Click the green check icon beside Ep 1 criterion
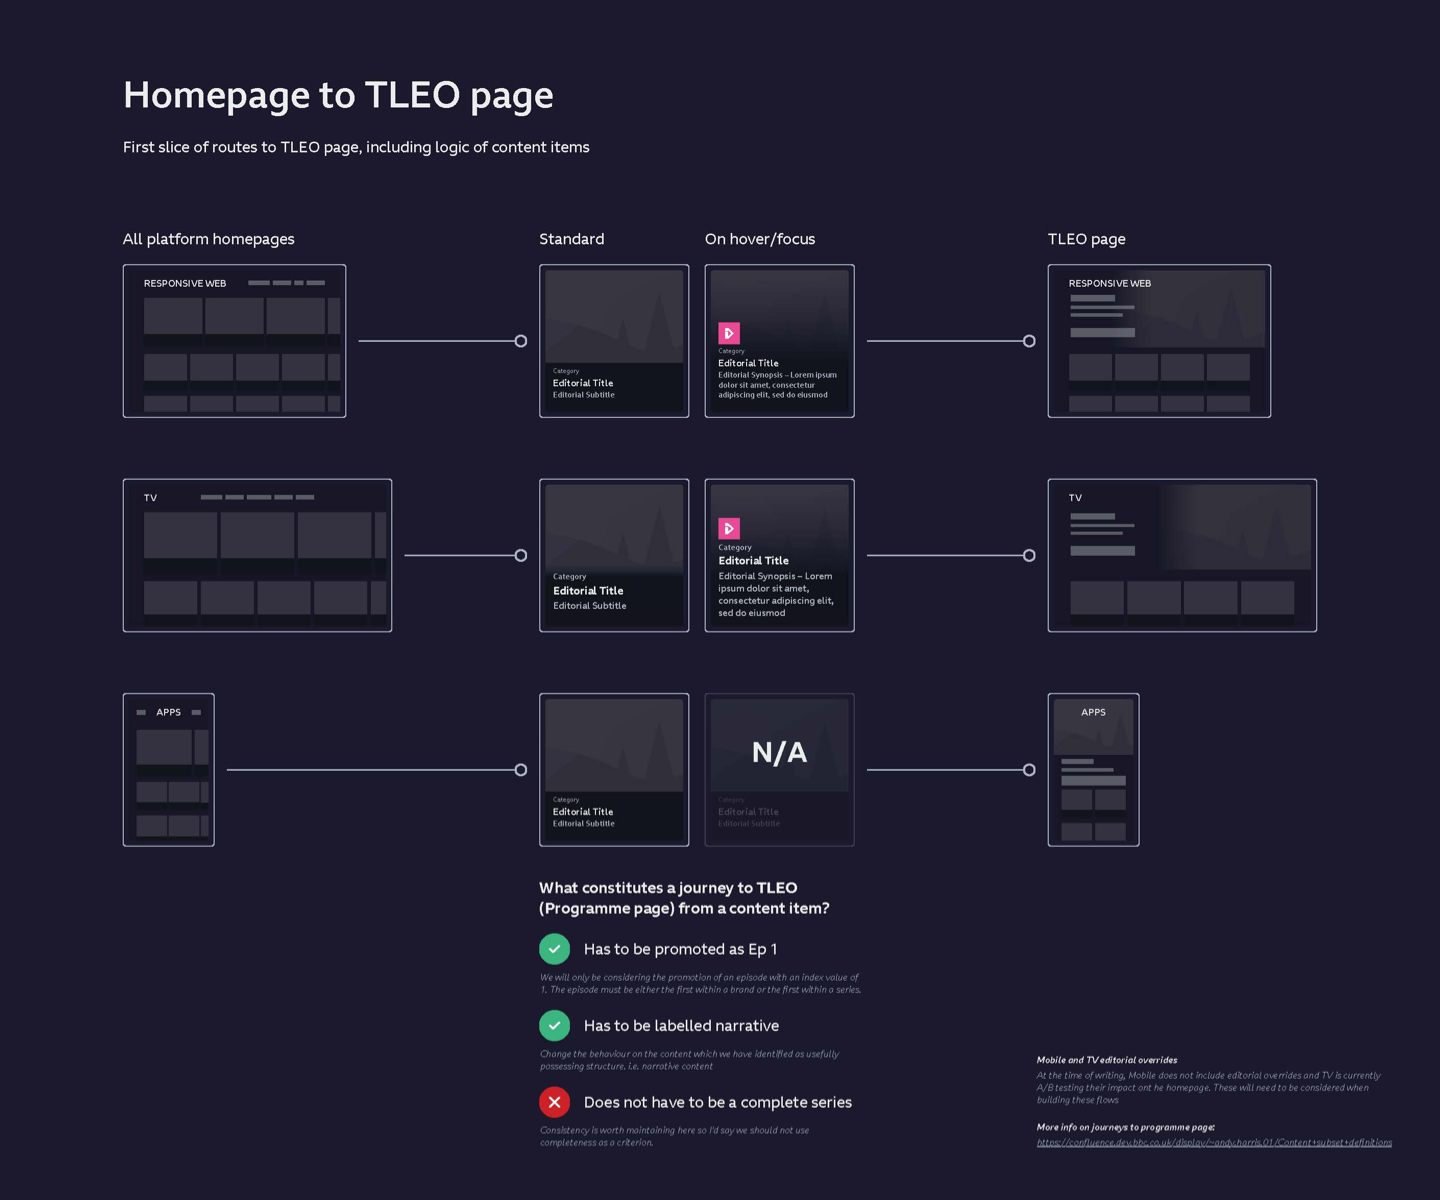 tap(555, 949)
